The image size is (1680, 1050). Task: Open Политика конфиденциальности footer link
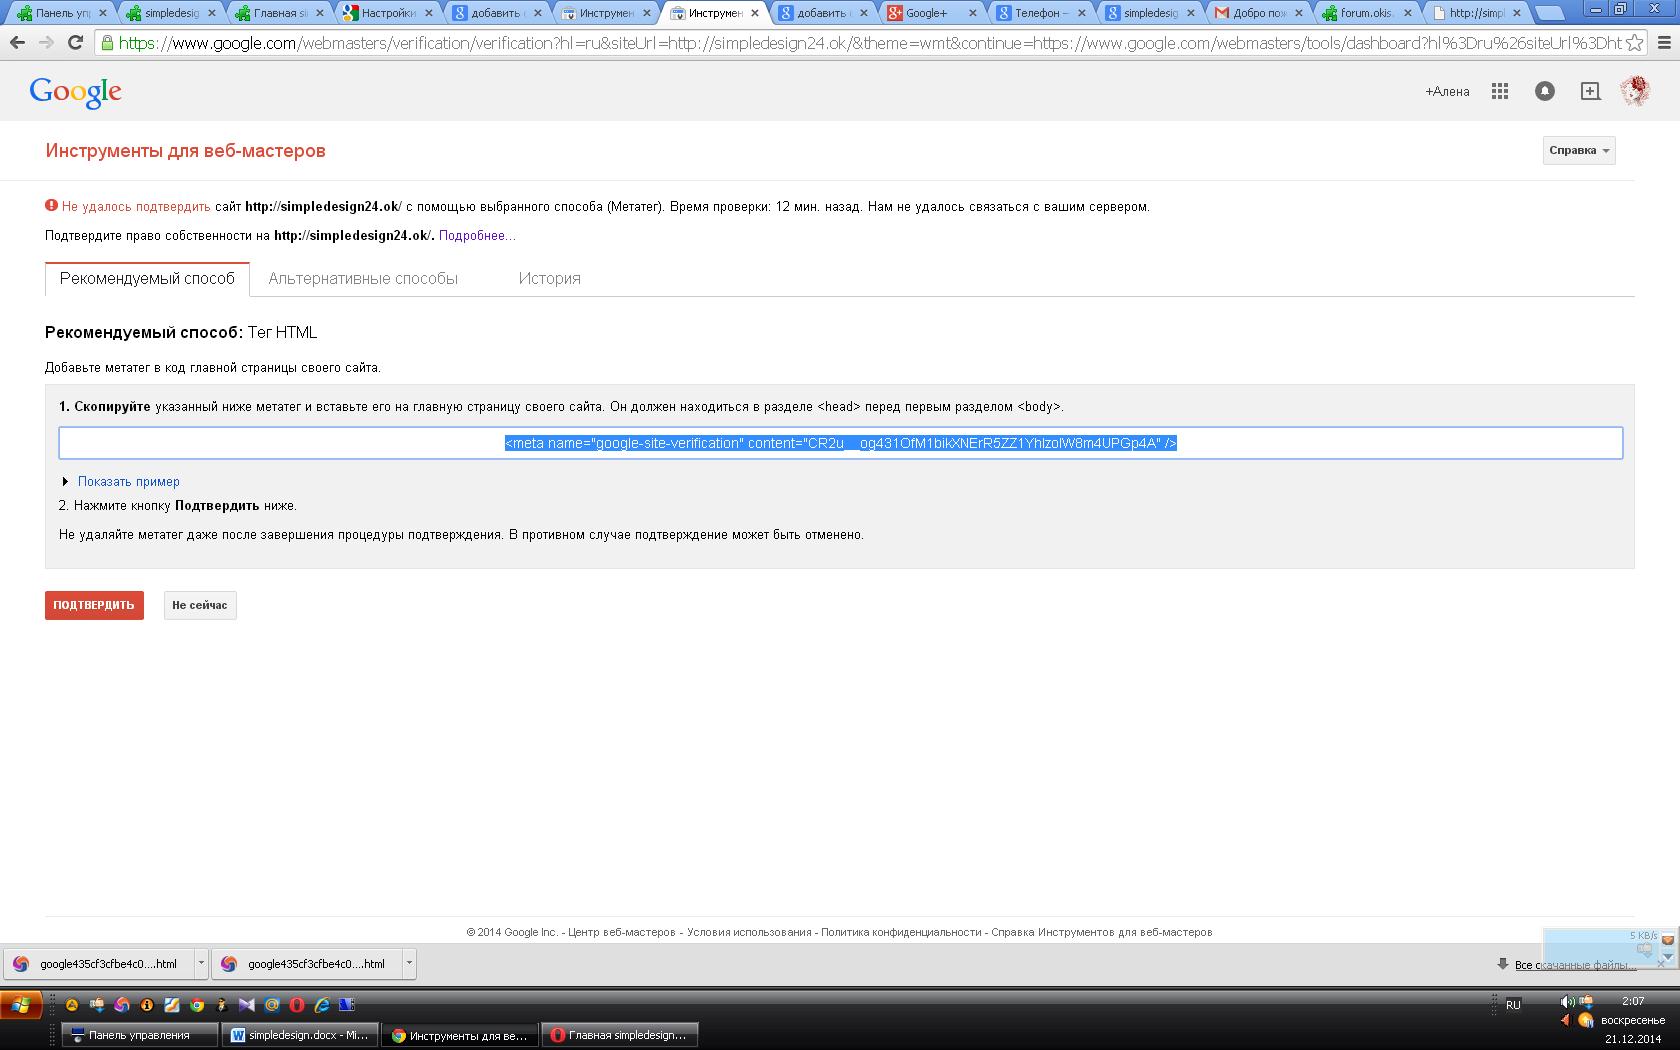[x=901, y=932]
